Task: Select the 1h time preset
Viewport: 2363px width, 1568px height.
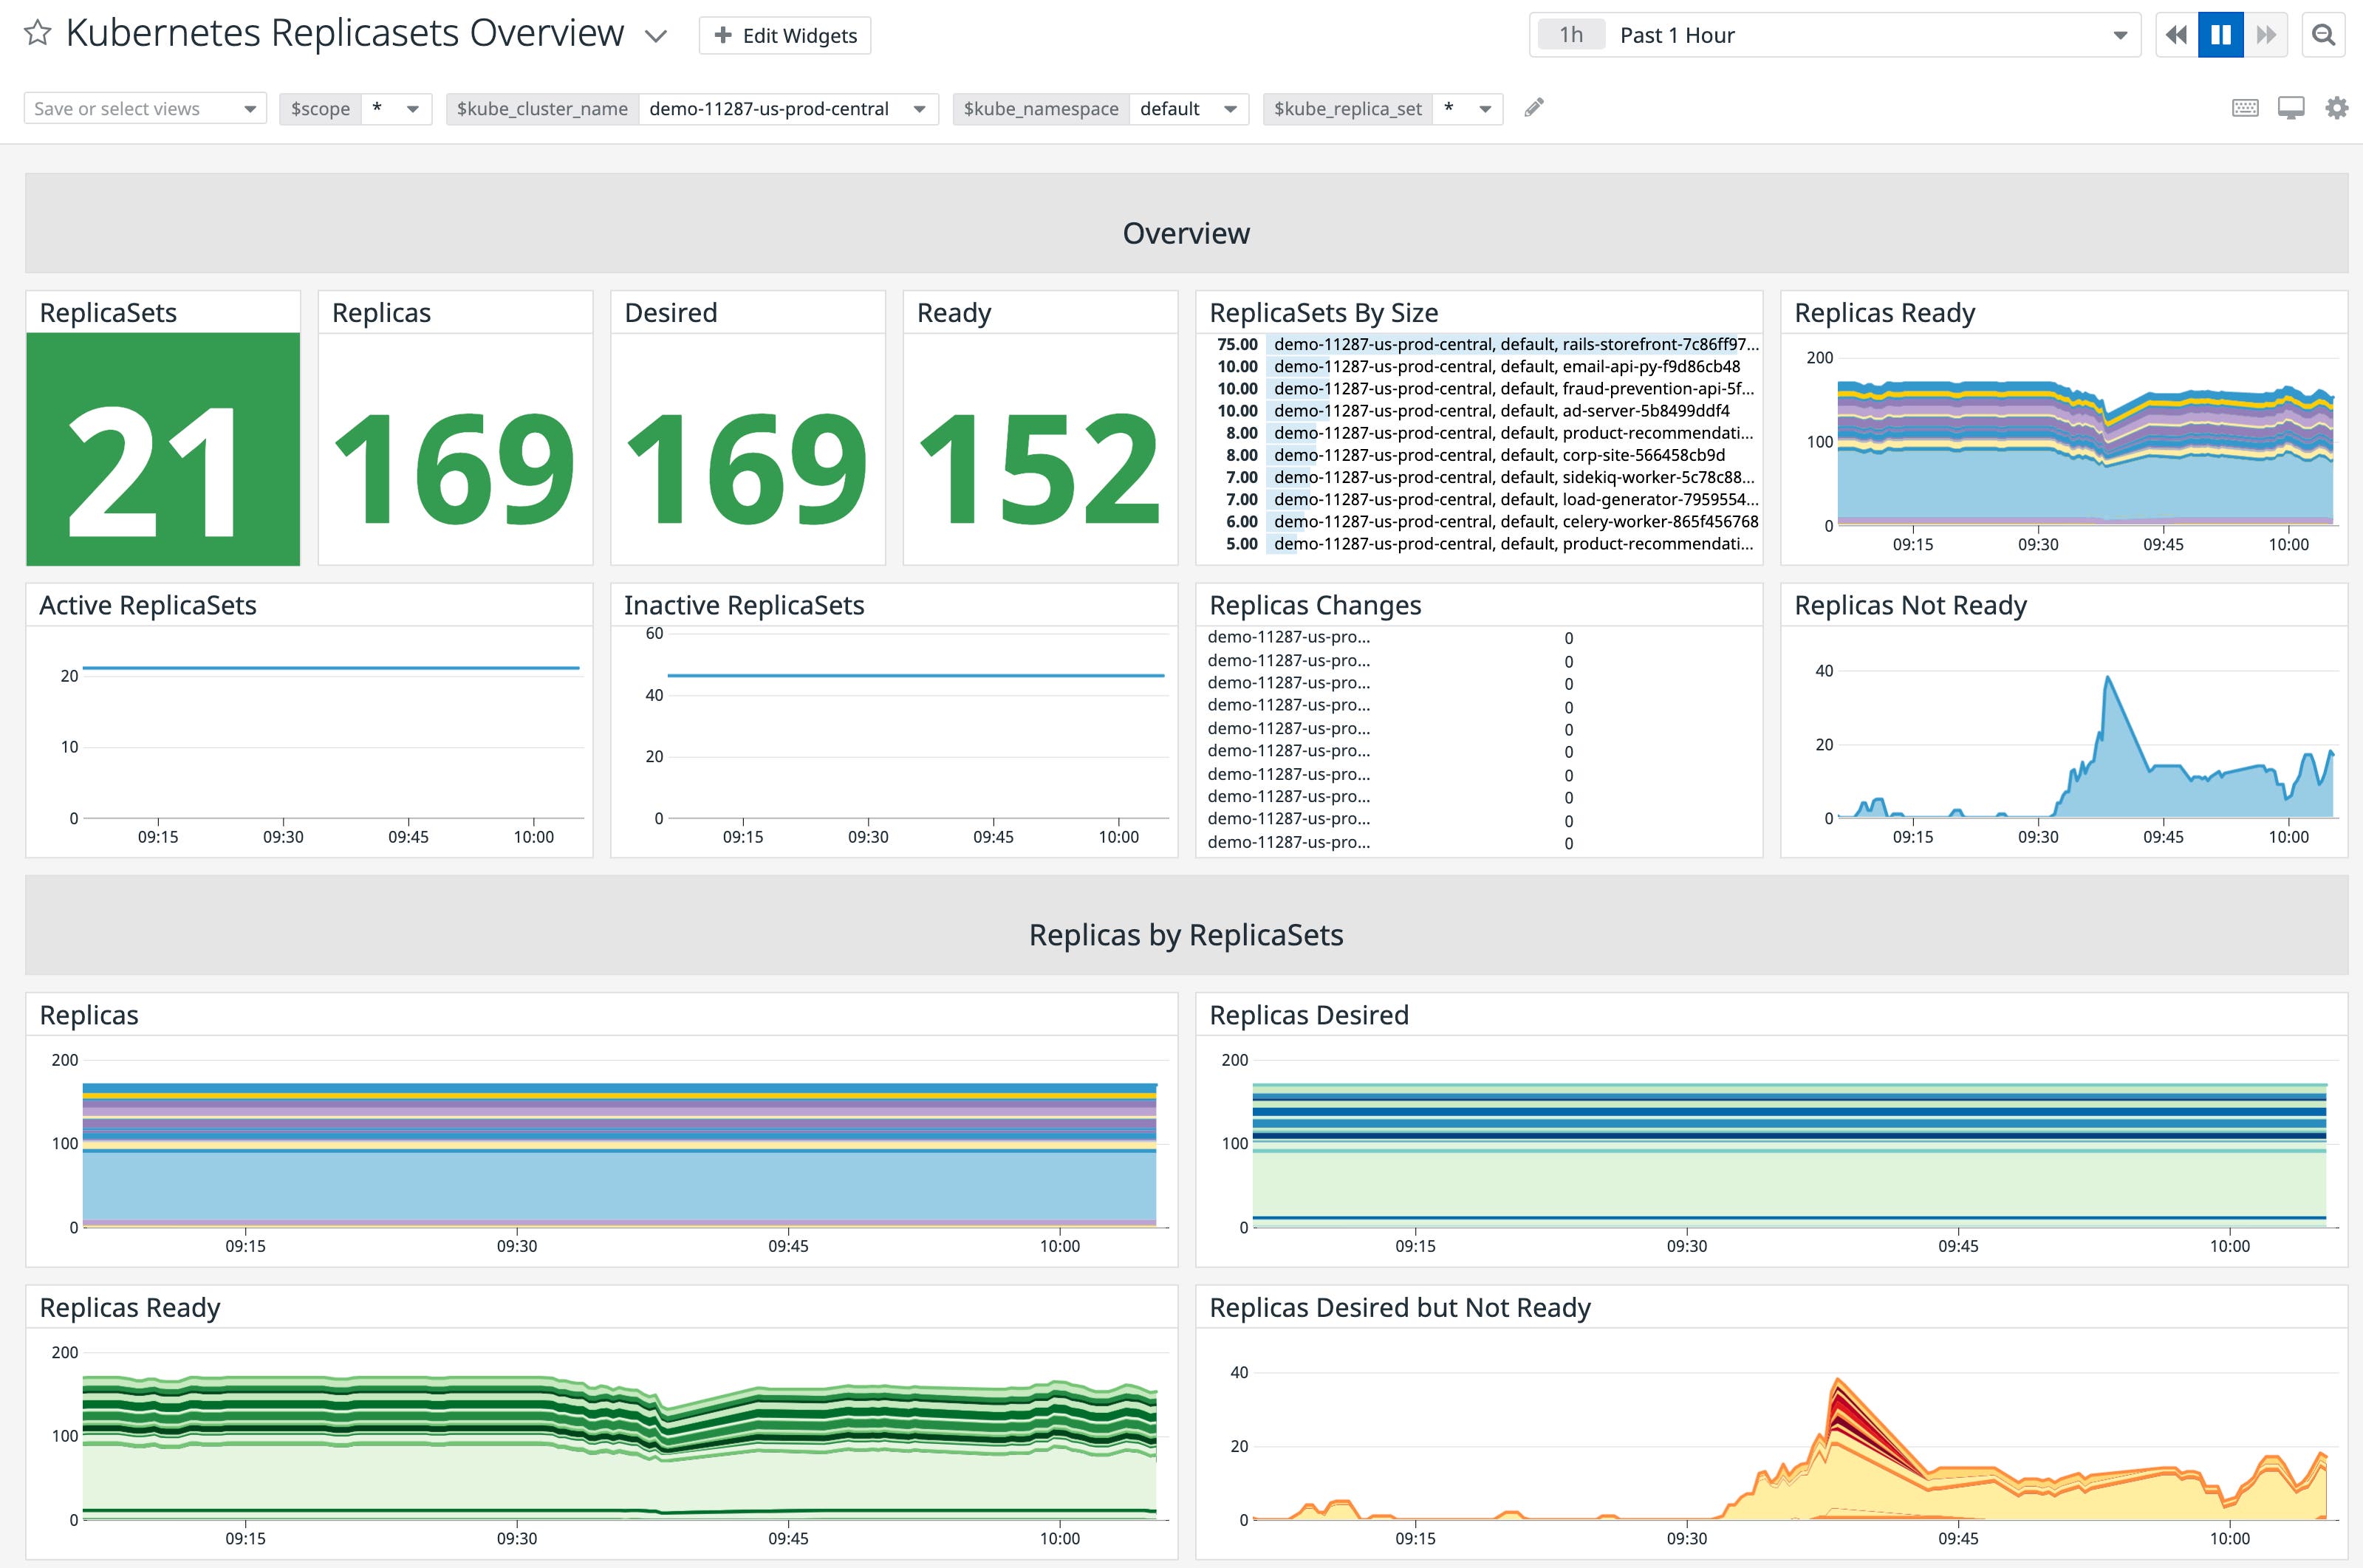Action: coord(1570,34)
